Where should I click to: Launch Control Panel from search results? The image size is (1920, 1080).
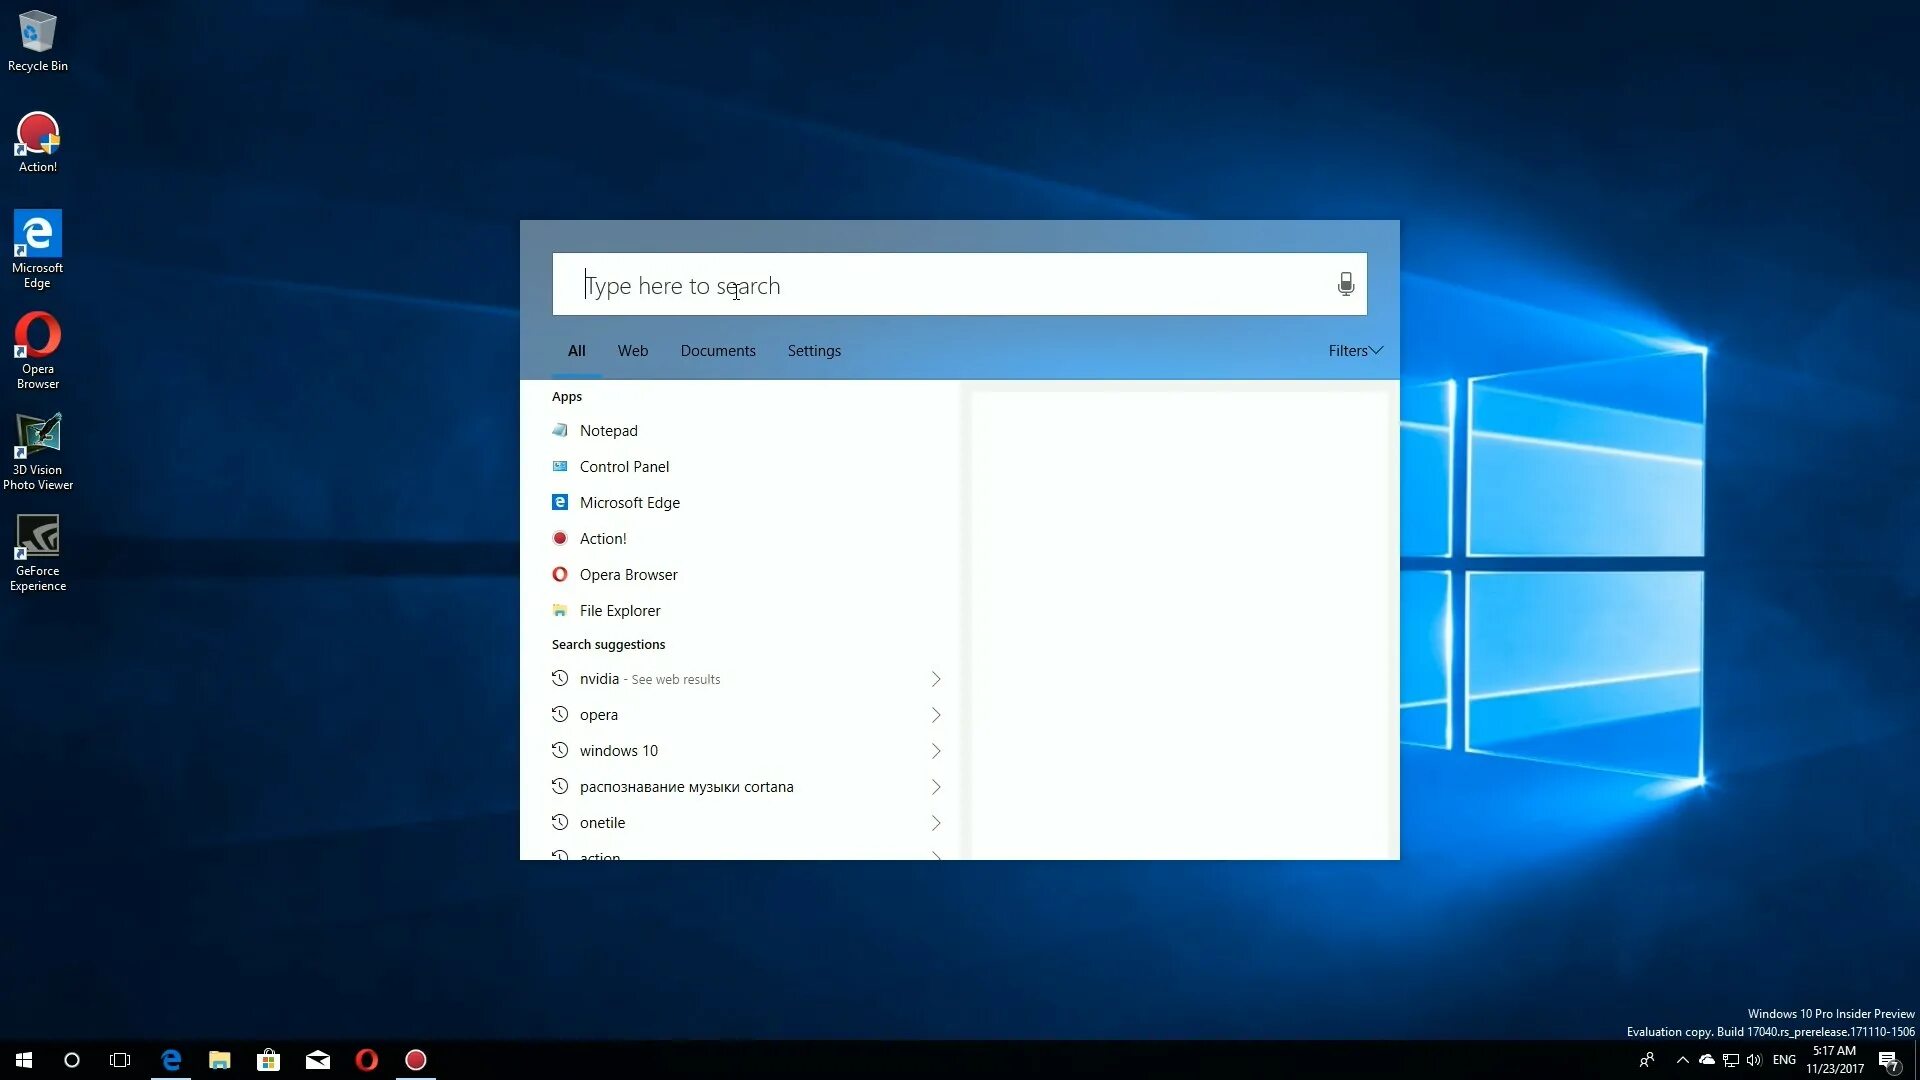[624, 467]
